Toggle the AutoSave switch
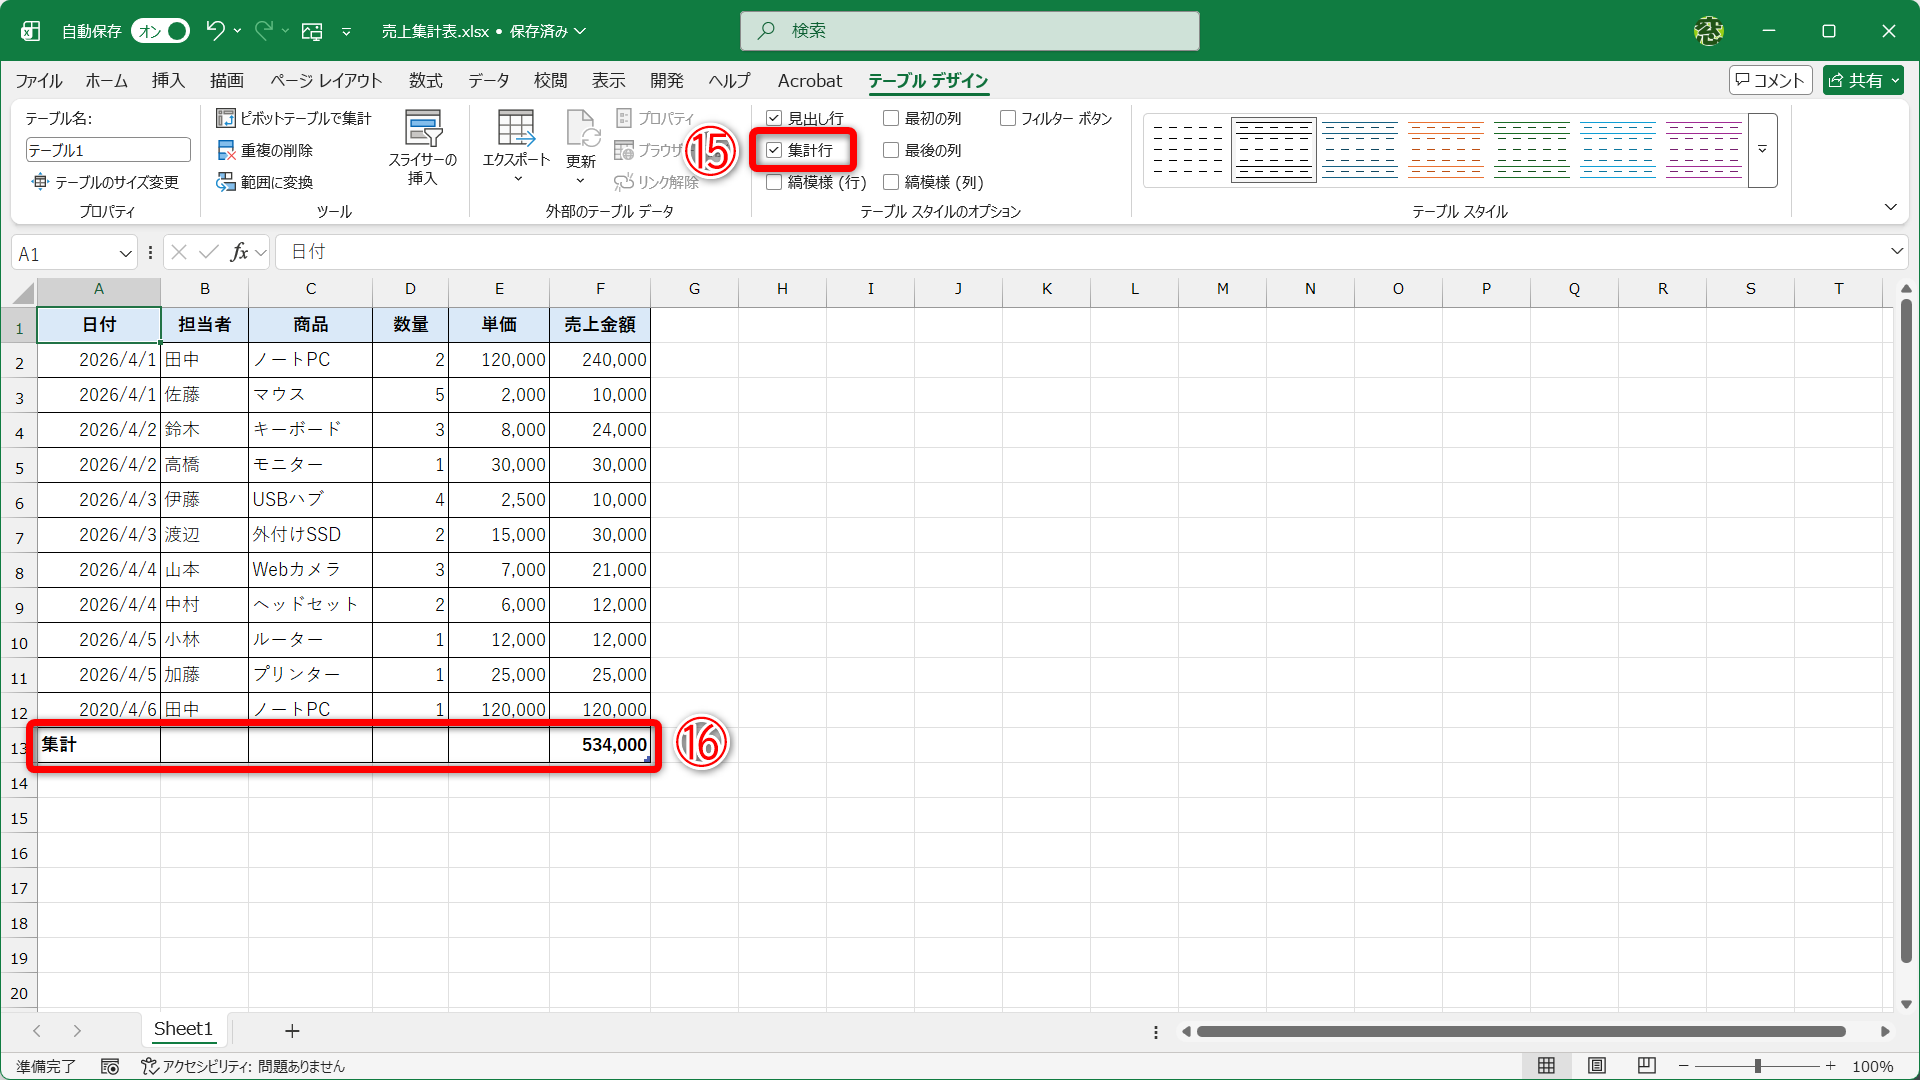This screenshot has width=1920, height=1080. click(161, 31)
